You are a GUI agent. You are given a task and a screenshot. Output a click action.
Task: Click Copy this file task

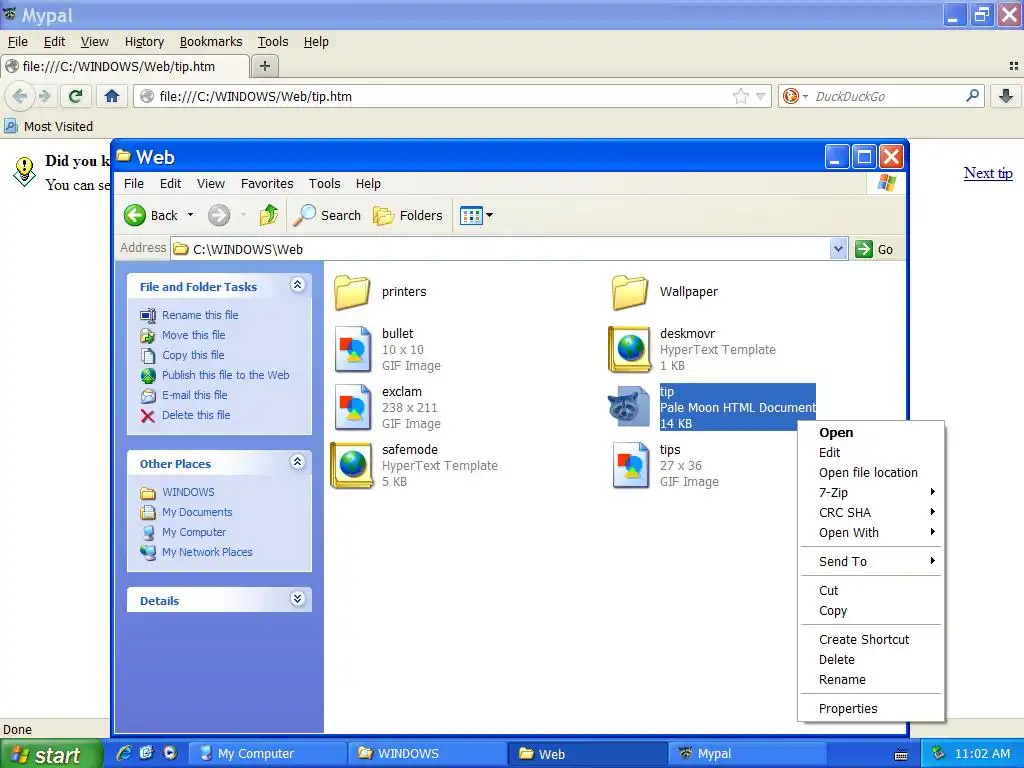tap(193, 355)
